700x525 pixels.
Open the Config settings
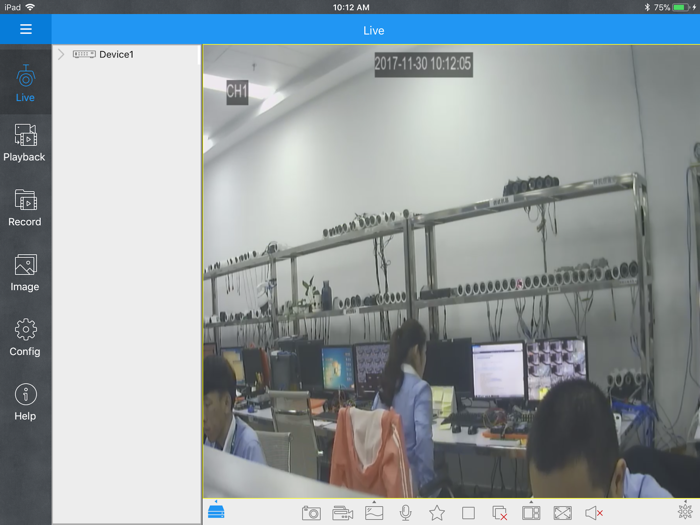tap(25, 338)
